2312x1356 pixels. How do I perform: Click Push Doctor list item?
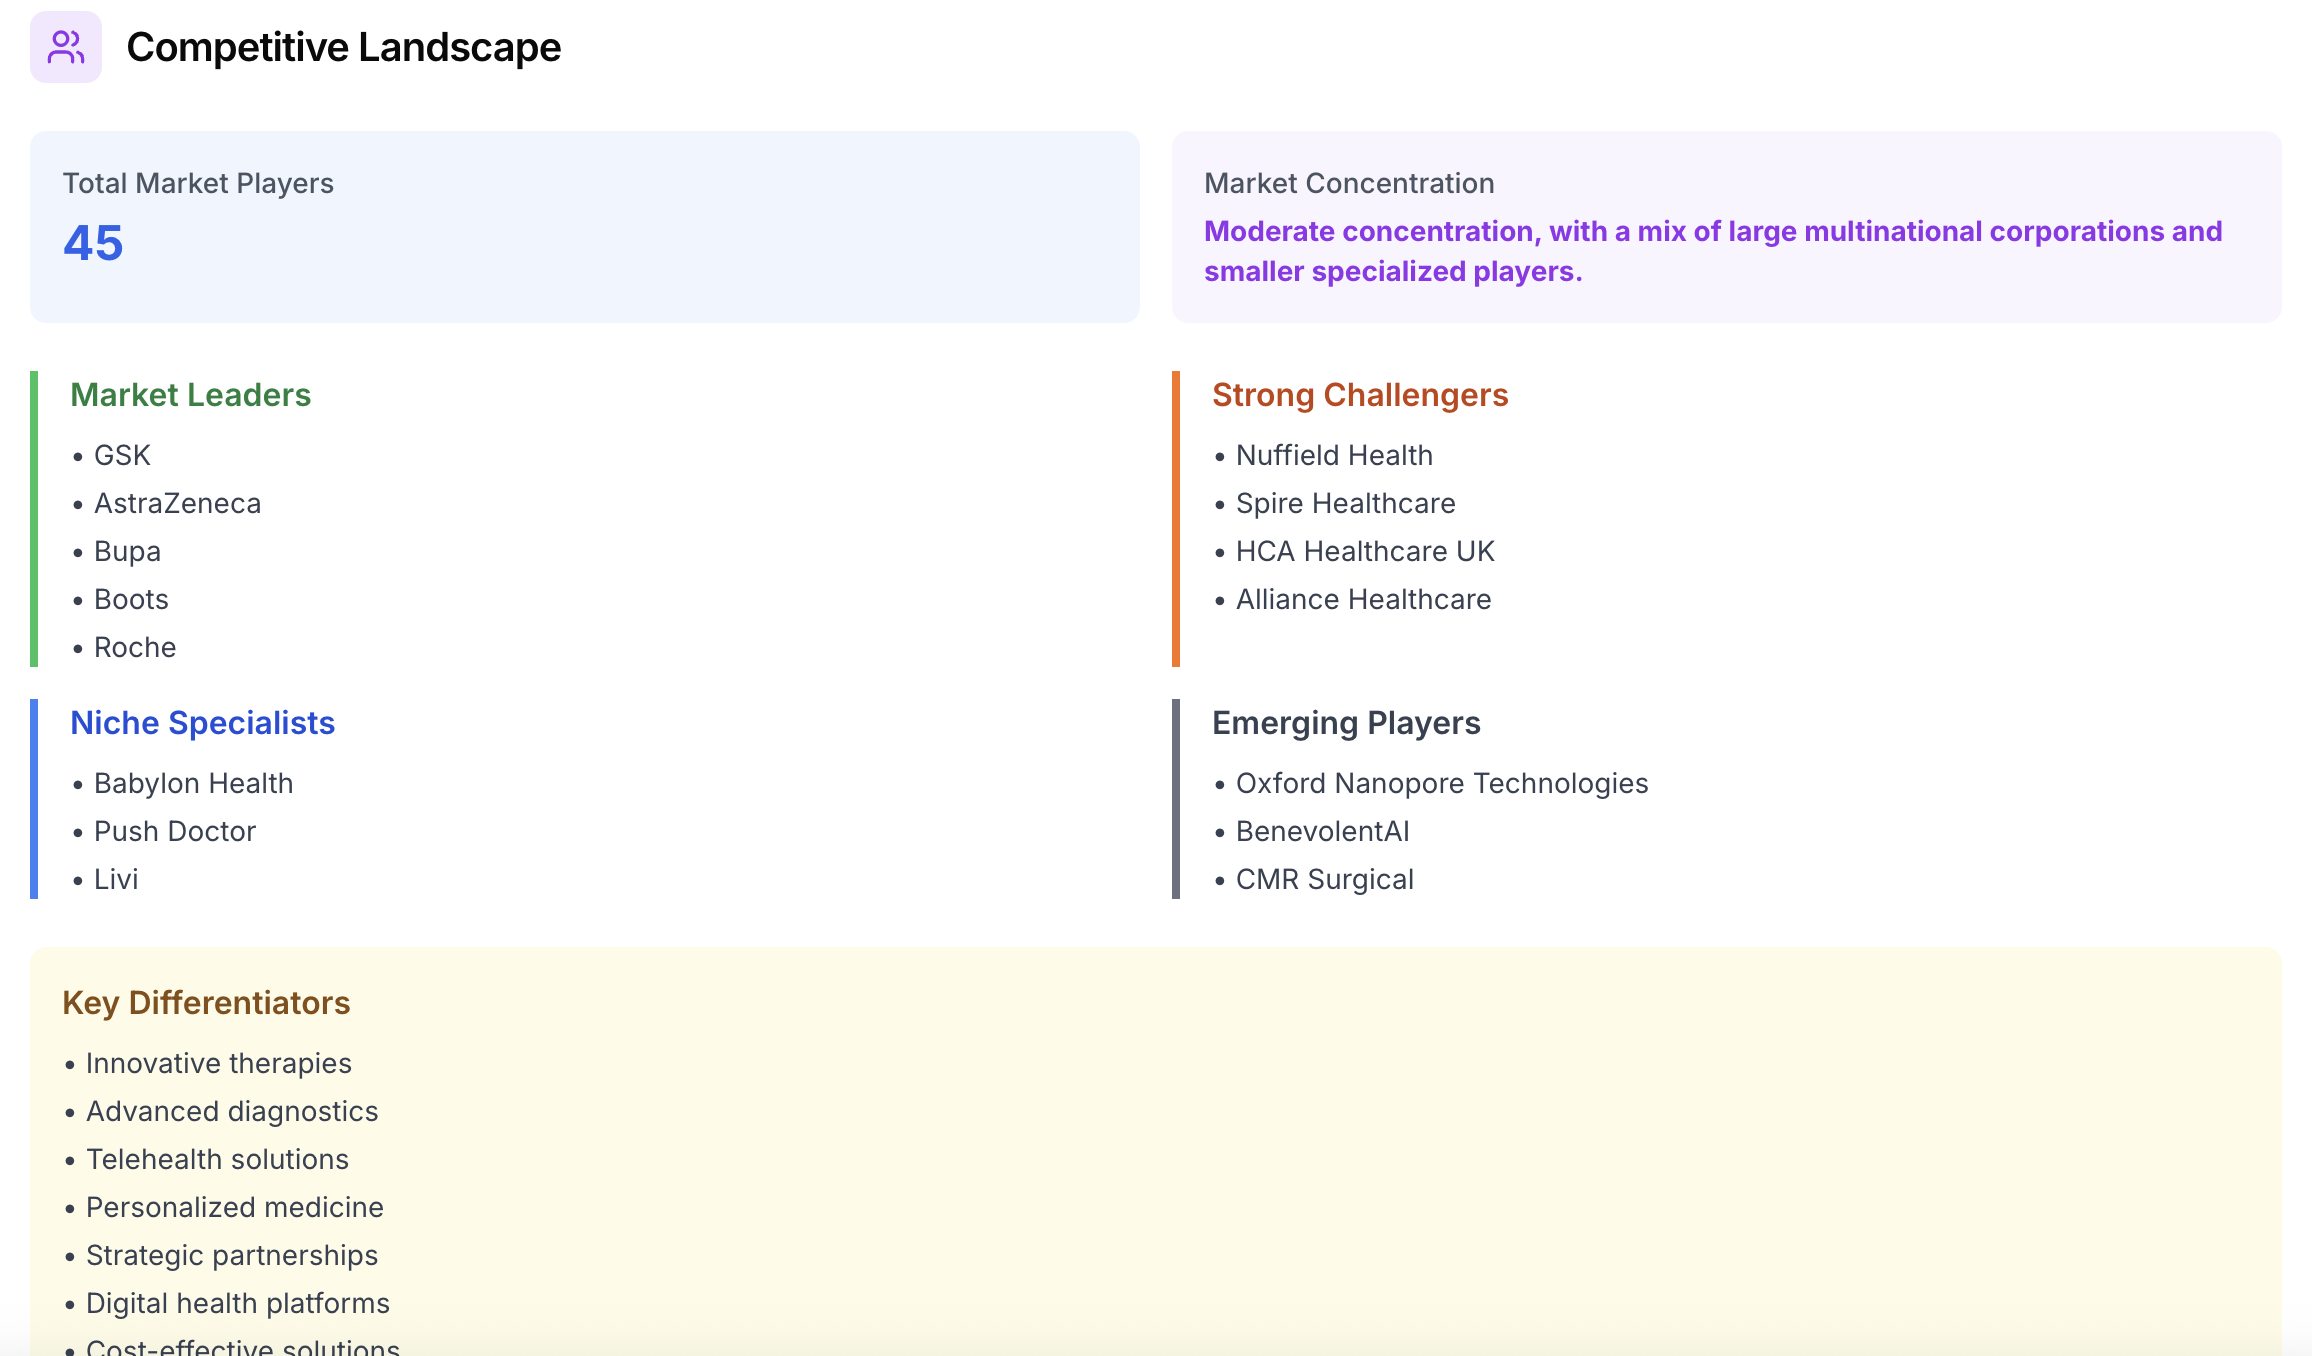pyautogui.click(x=175, y=831)
